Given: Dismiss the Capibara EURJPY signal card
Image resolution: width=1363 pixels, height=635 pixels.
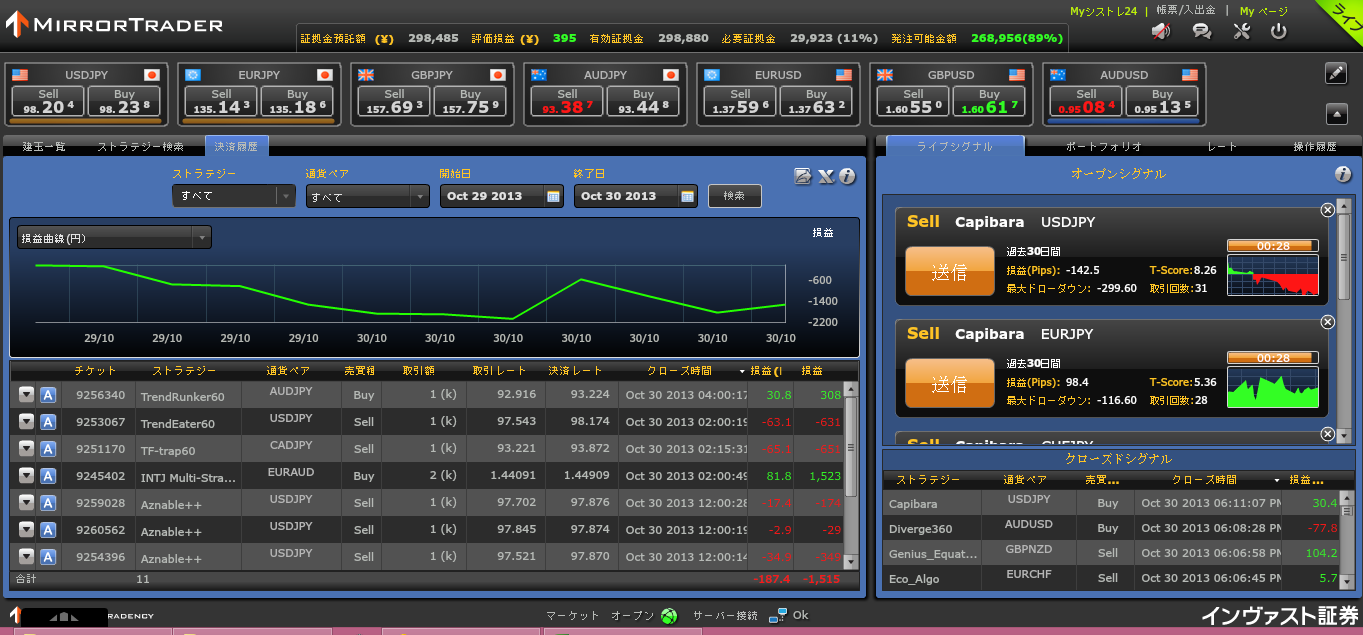Looking at the screenshot, I should pyautogui.click(x=1327, y=322).
